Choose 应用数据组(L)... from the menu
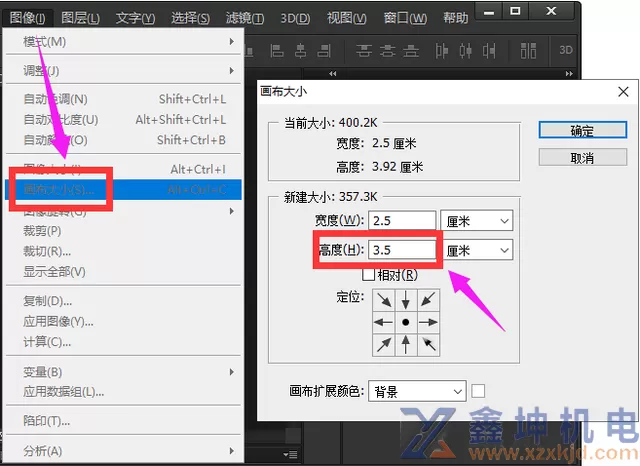Screen dimensions: 640x466 (x=123, y=392)
